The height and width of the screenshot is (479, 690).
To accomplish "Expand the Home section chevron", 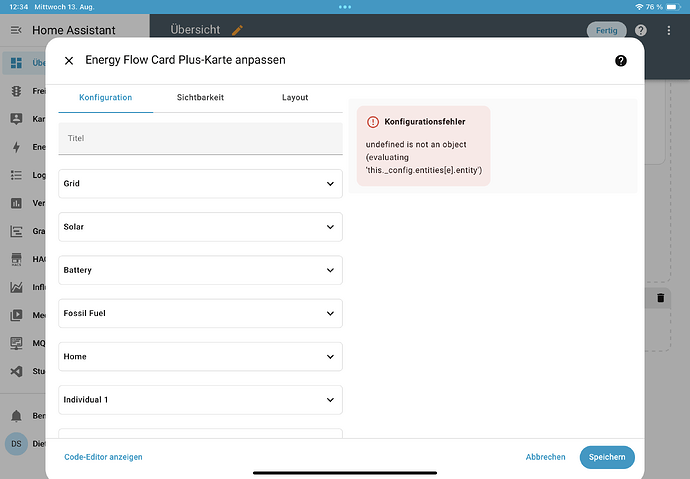I will point(331,356).
